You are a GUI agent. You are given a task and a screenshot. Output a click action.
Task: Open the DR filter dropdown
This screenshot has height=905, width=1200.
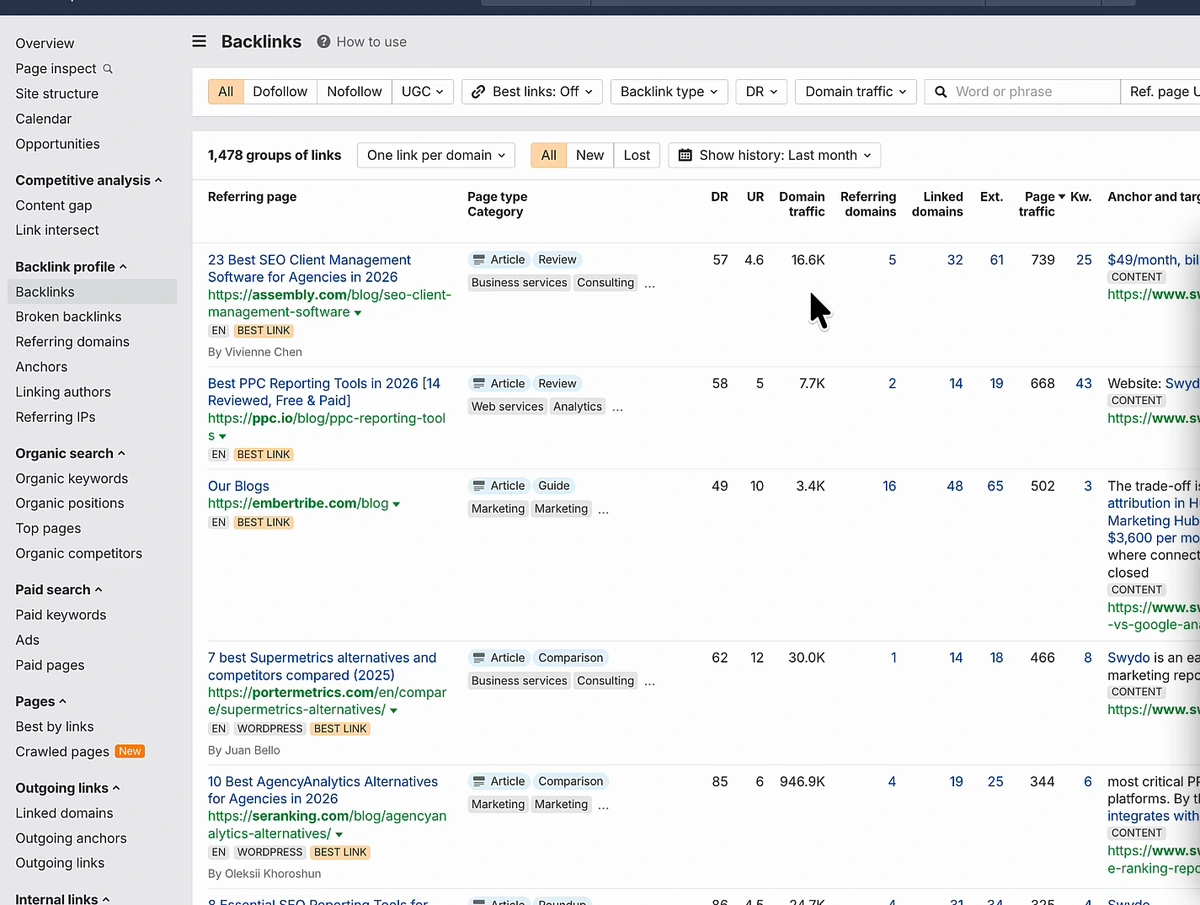762,91
